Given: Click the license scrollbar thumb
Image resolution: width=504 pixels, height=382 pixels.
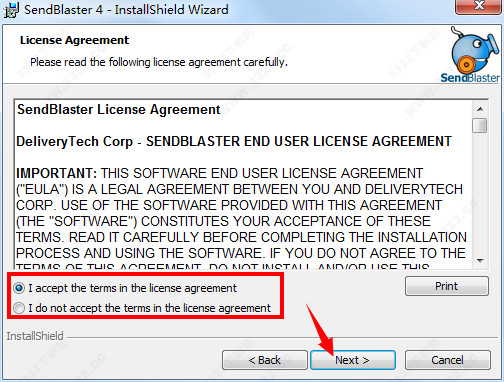Looking at the screenshot, I should point(480,126).
